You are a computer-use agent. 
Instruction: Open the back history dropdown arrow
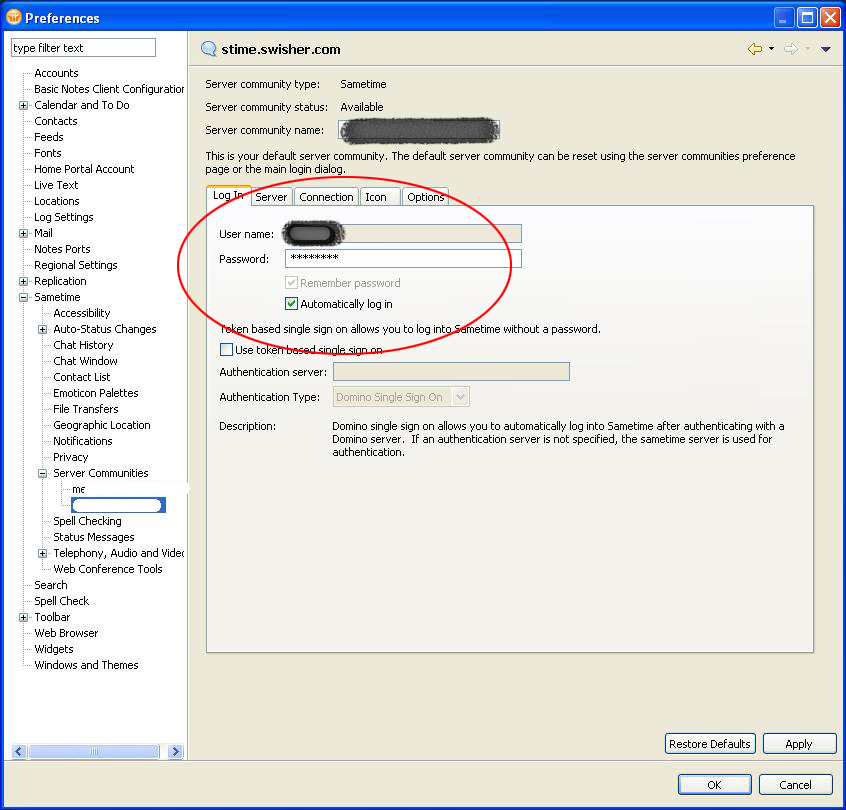point(772,49)
